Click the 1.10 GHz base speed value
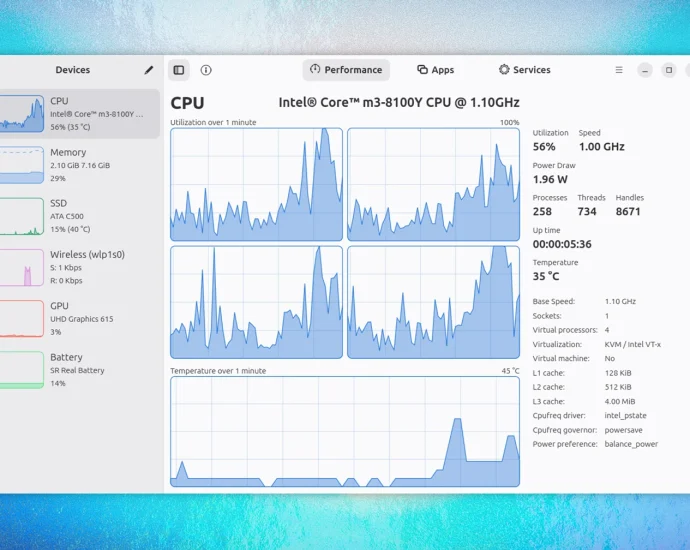This screenshot has width=690, height=550. (x=620, y=301)
